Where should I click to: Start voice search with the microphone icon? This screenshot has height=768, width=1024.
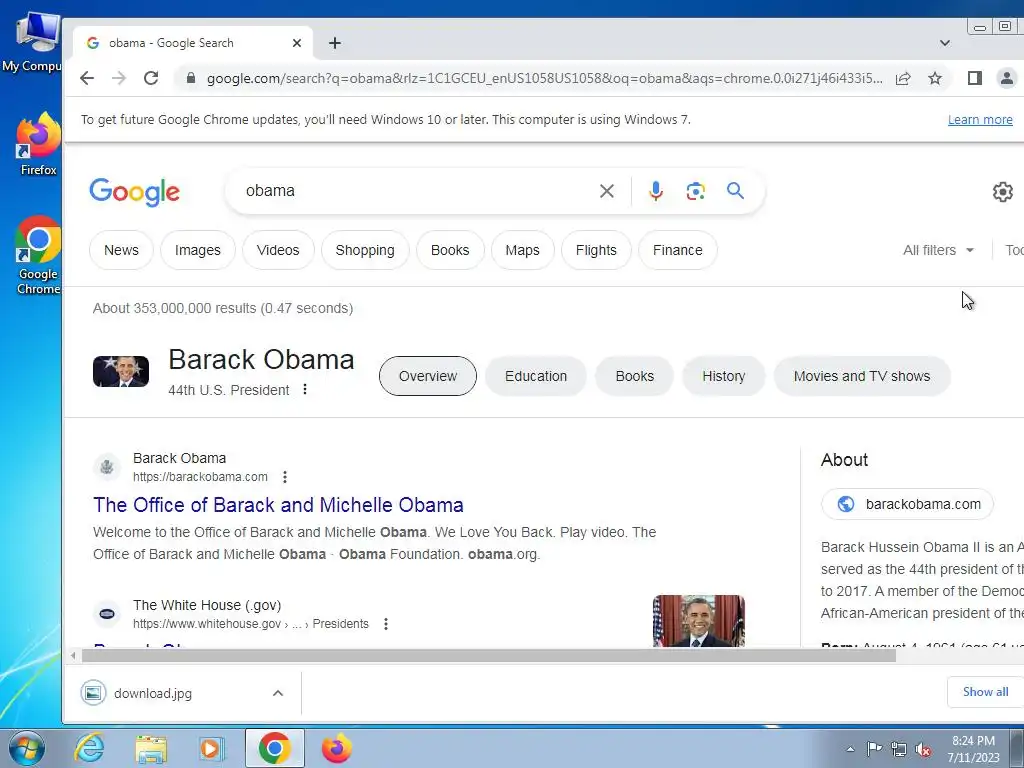pos(656,191)
